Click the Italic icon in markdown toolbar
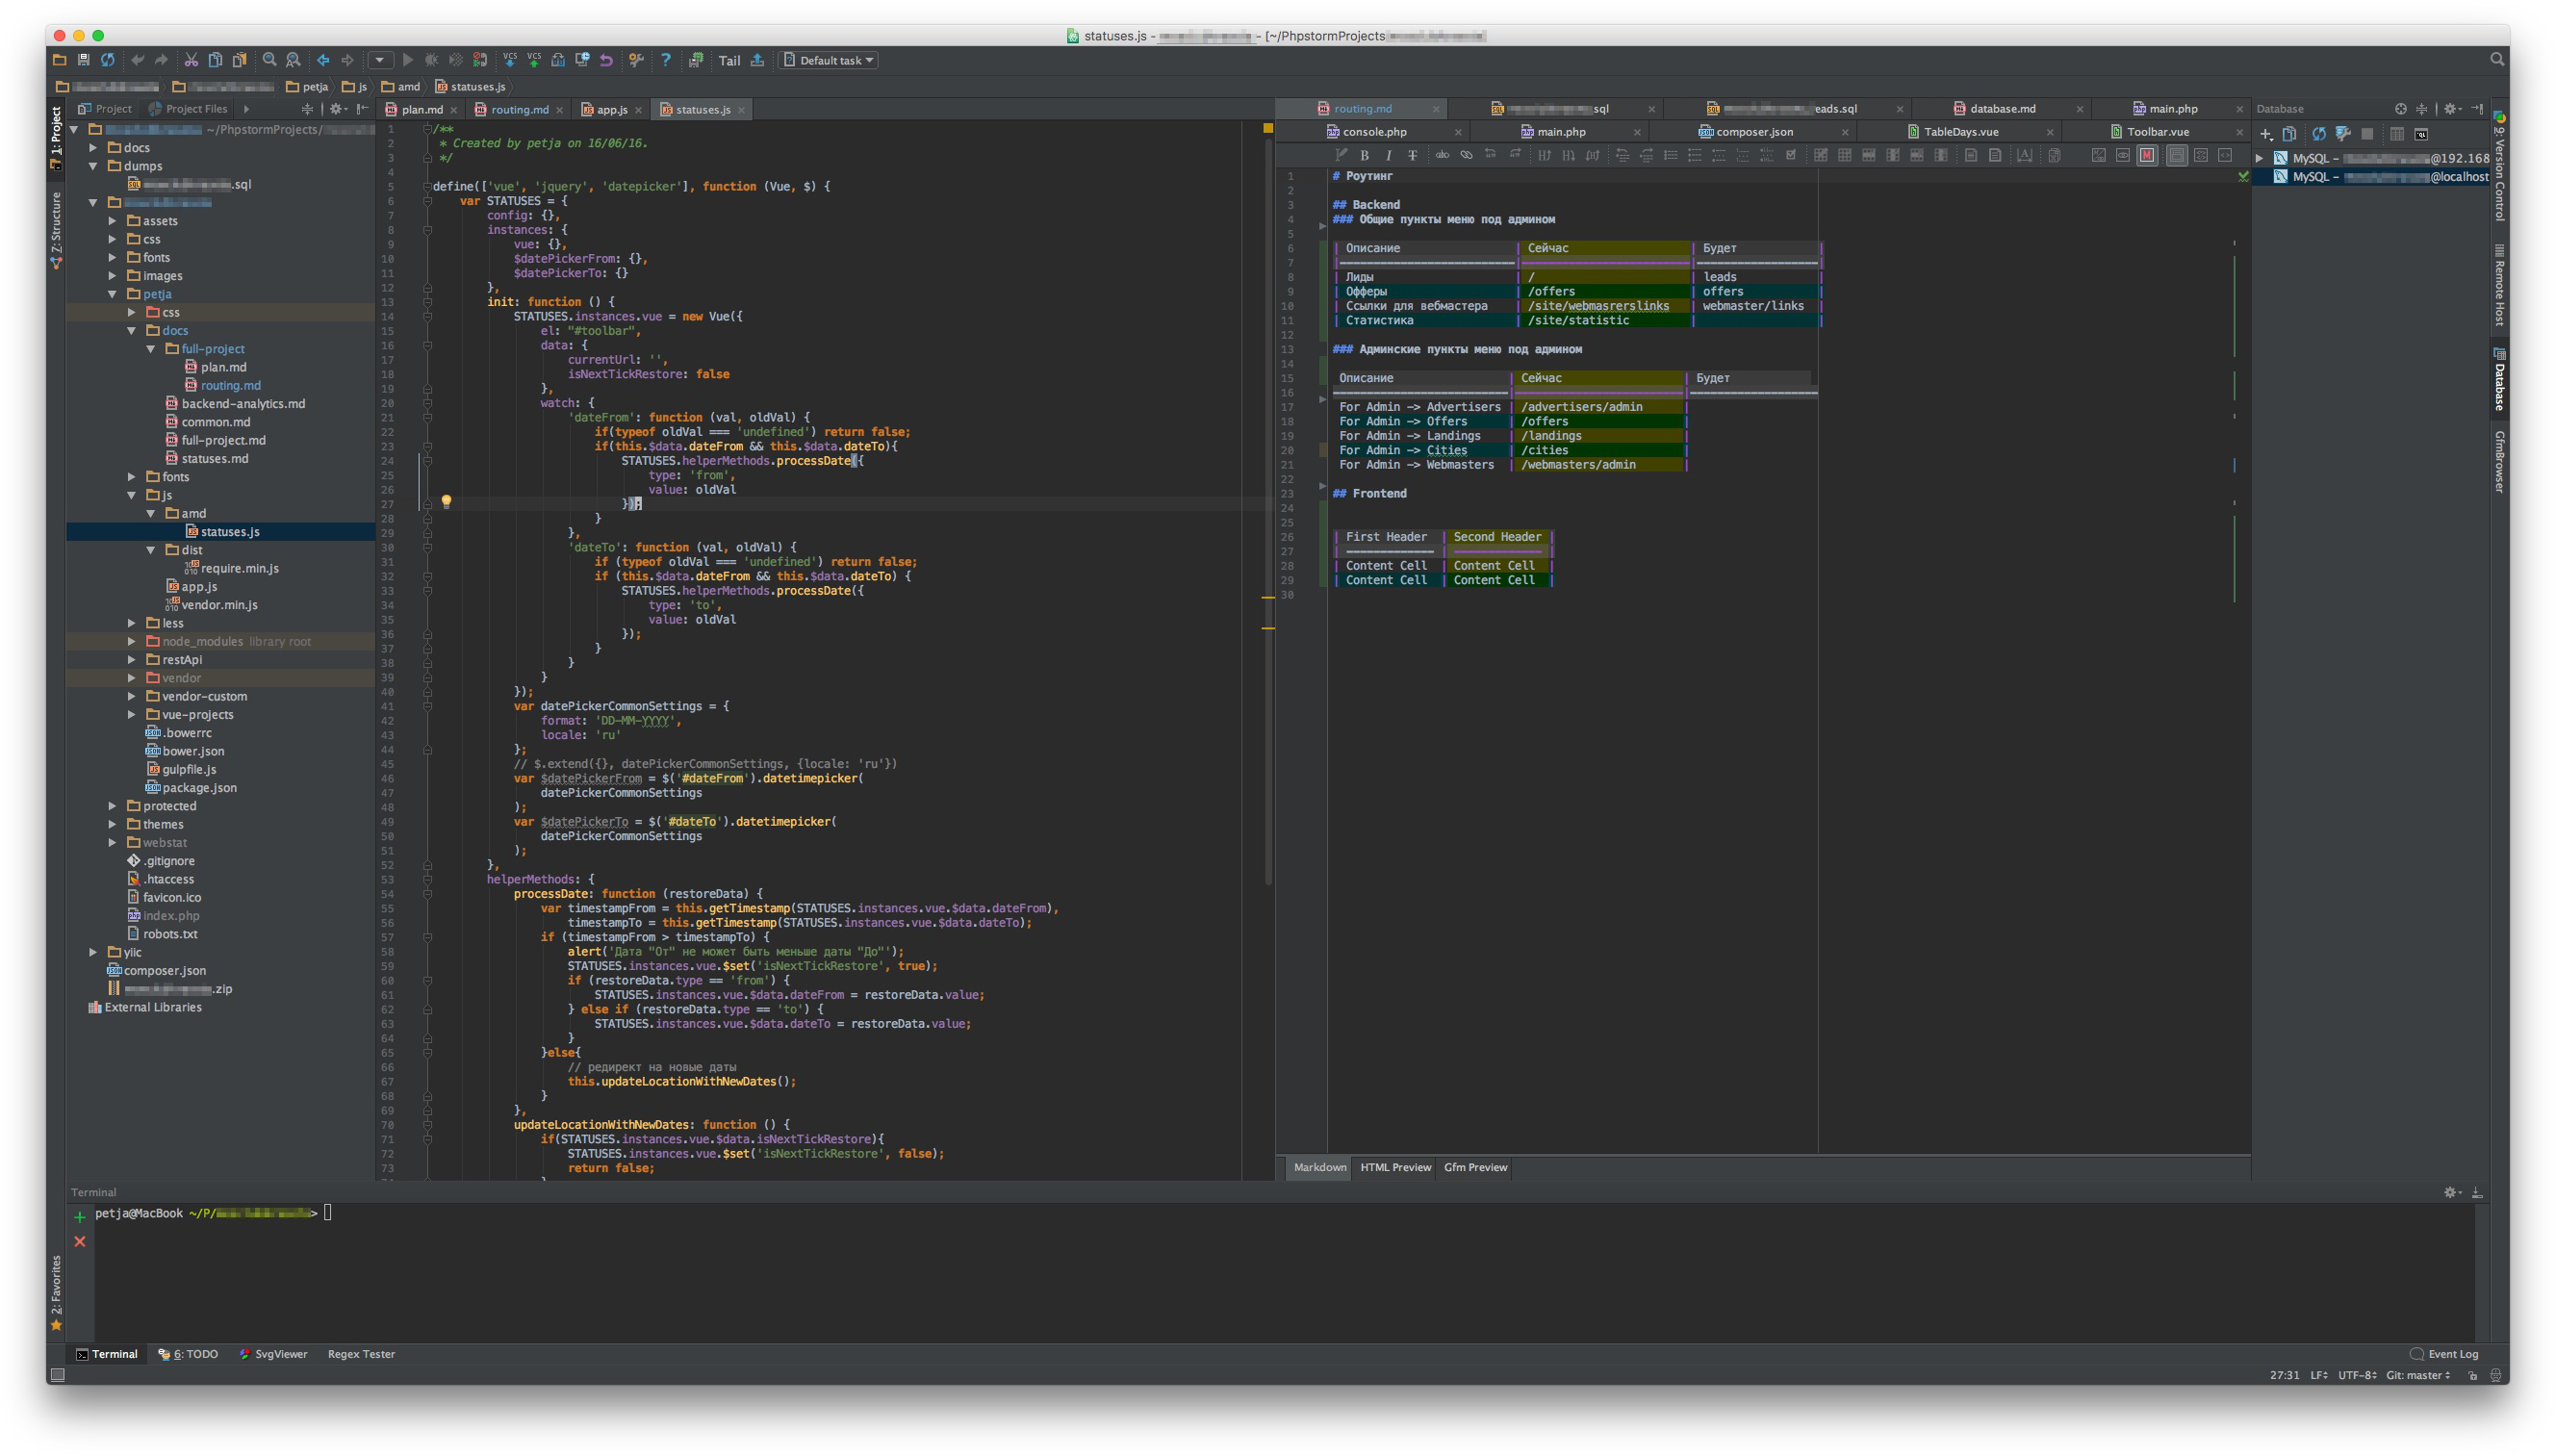This screenshot has width=2556, height=1456. click(1388, 155)
